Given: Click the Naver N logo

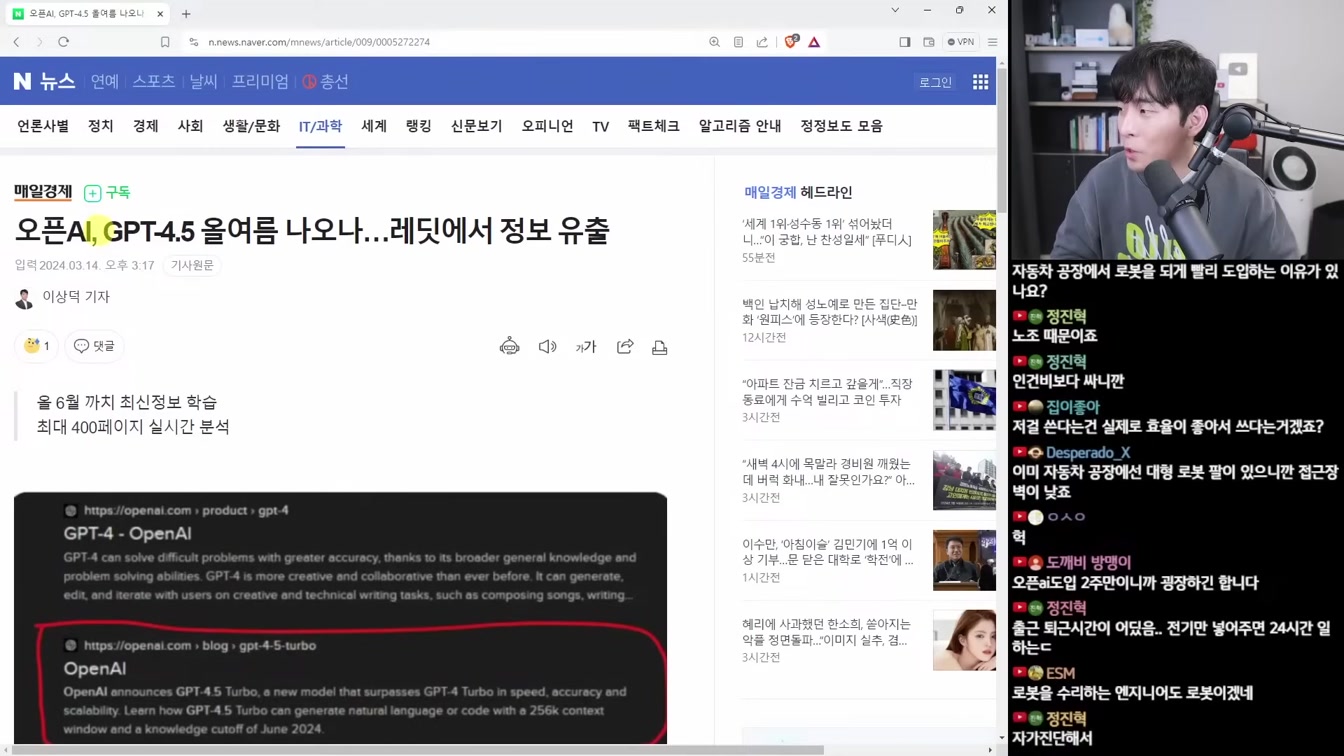Looking at the screenshot, I should tap(22, 81).
